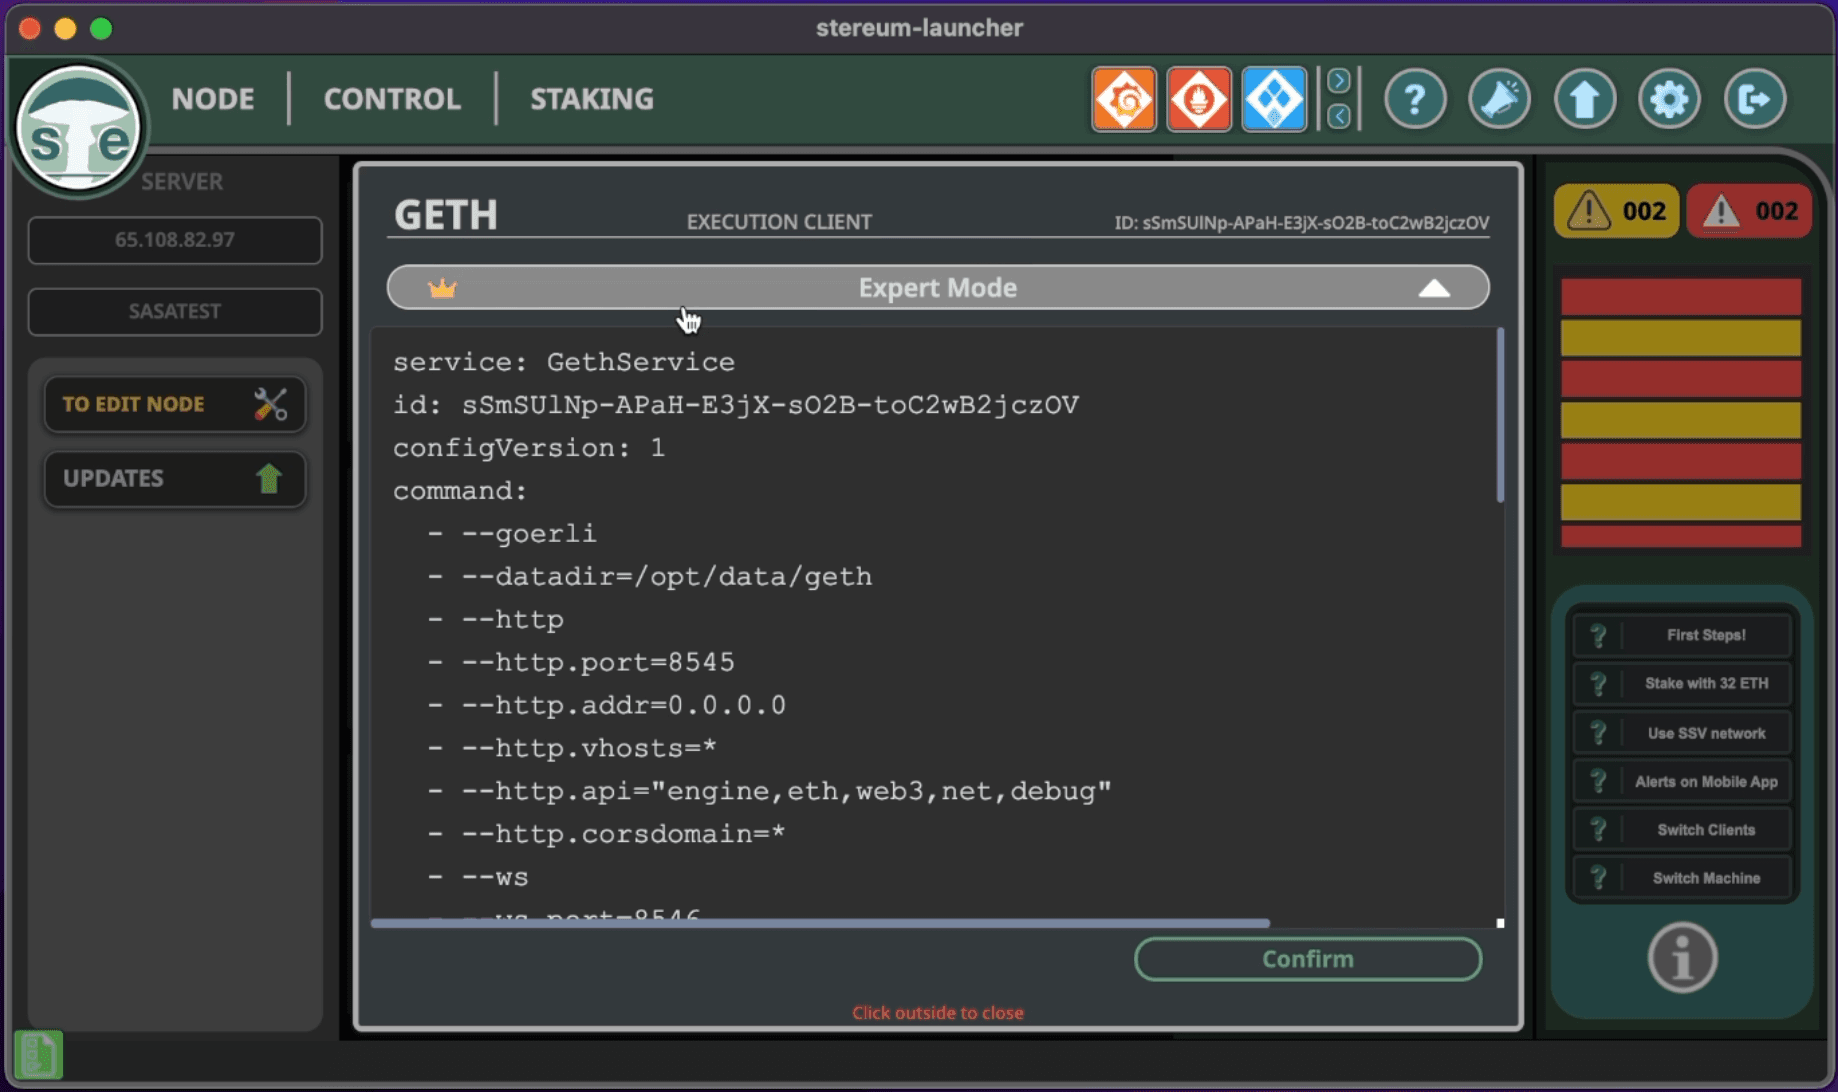Open the blue diamond service icon
1838x1092 pixels.
(x=1274, y=99)
